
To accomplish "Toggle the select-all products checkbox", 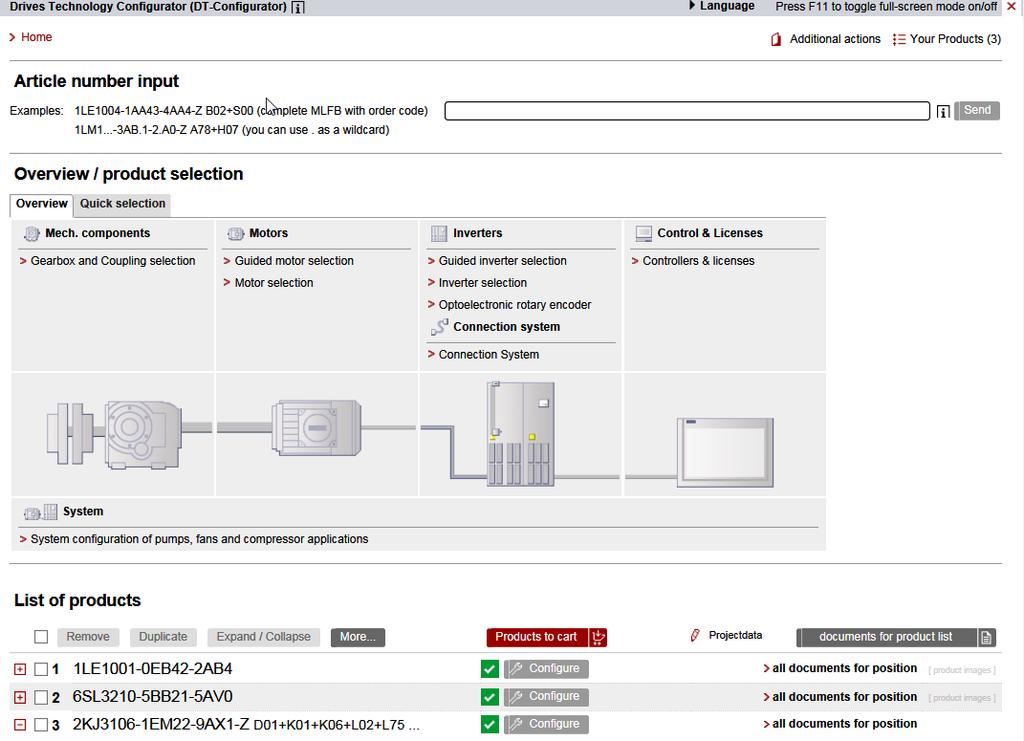I will (x=41, y=637).
